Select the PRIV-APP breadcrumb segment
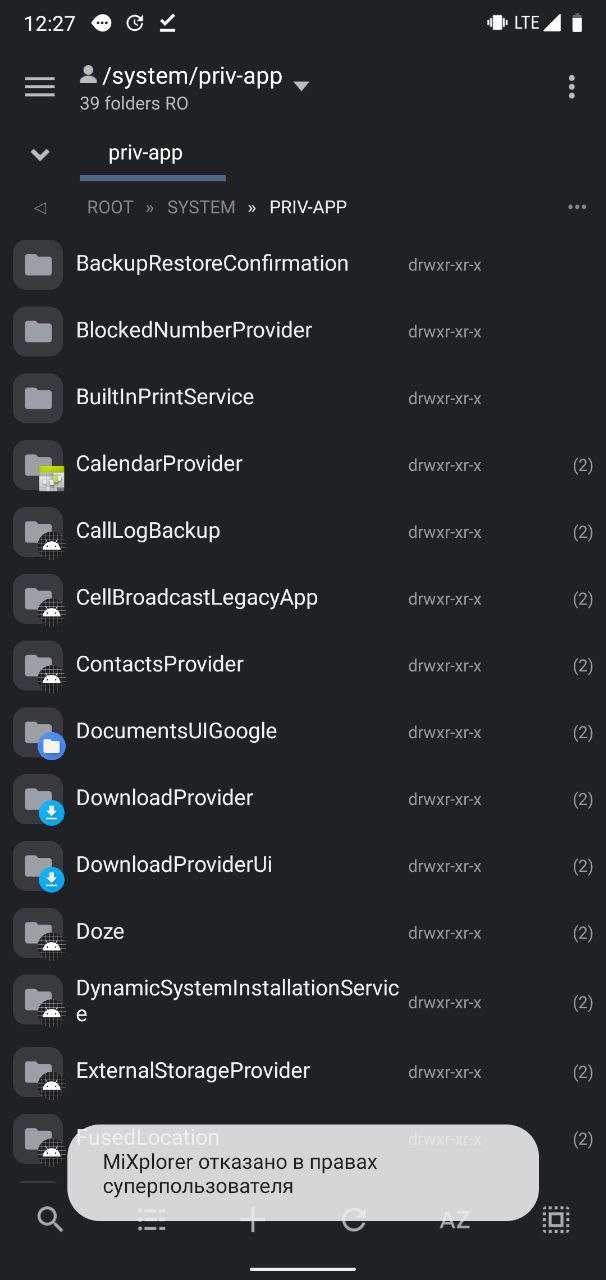 click(308, 207)
